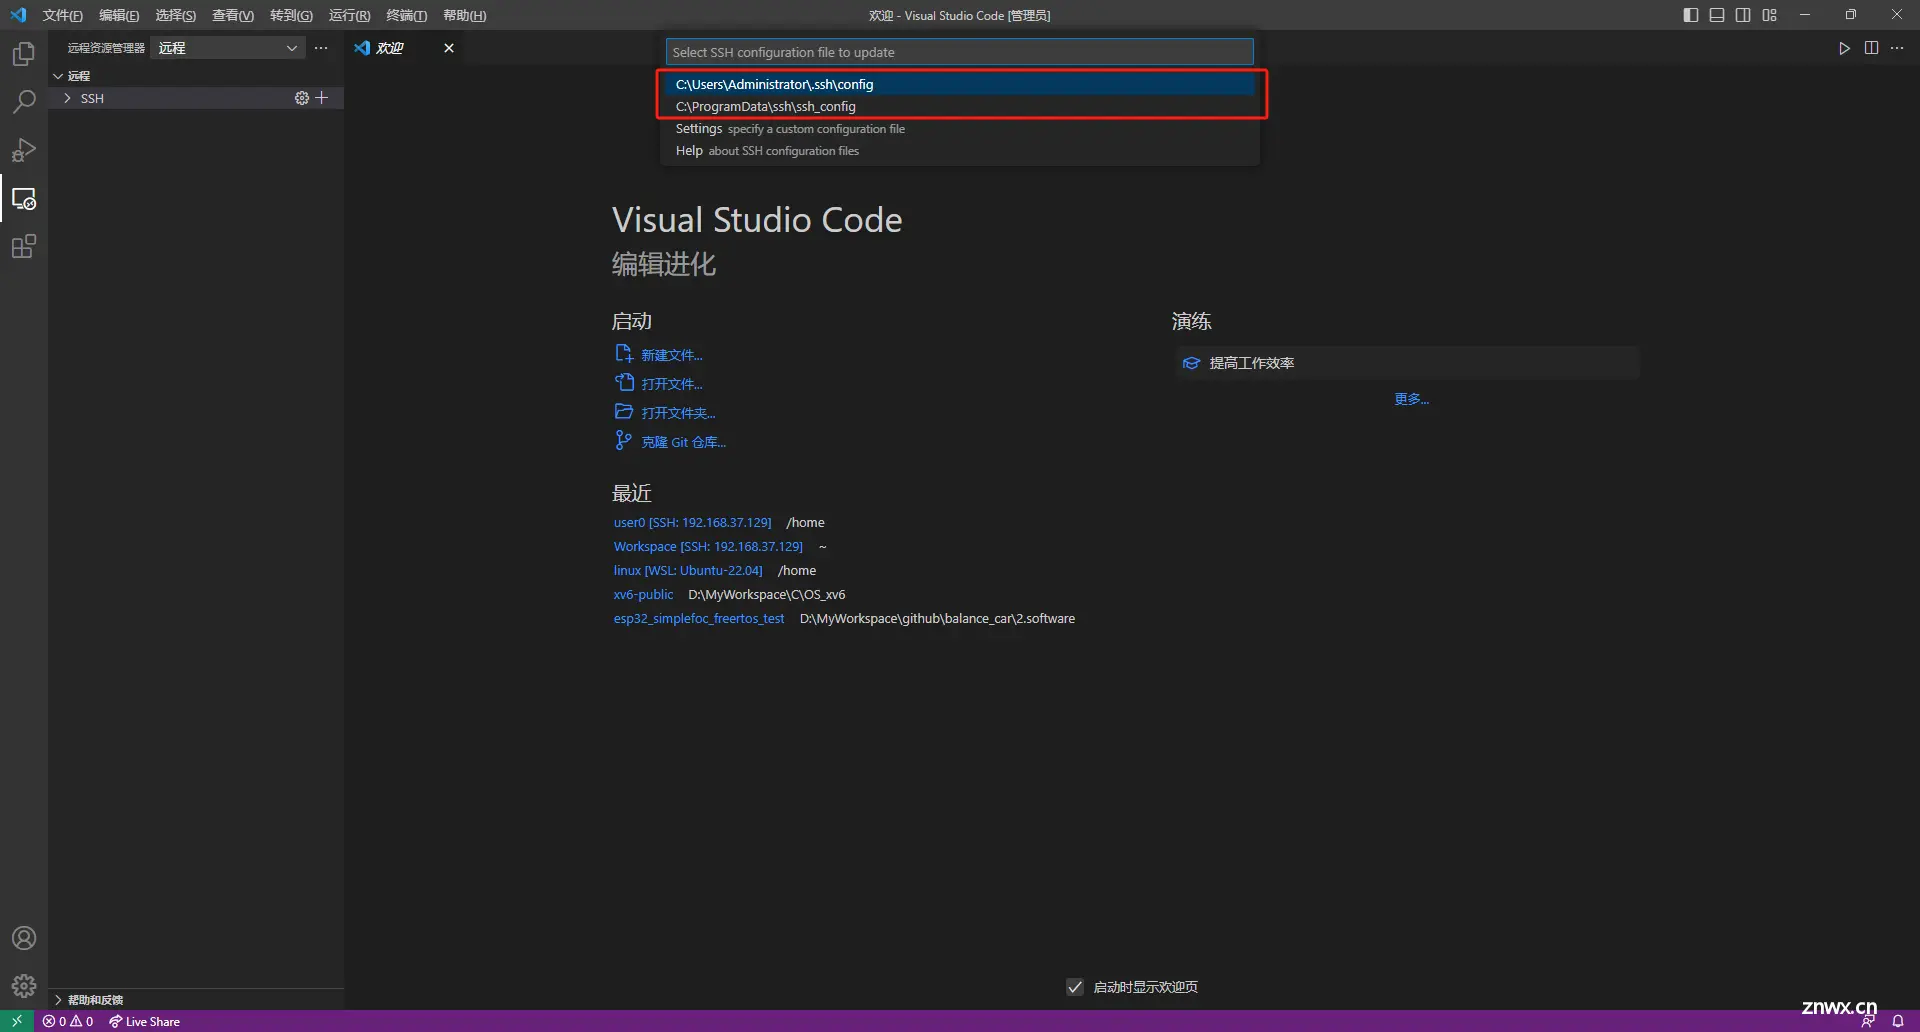Click the VS Code logo in title bar

(x=18, y=15)
